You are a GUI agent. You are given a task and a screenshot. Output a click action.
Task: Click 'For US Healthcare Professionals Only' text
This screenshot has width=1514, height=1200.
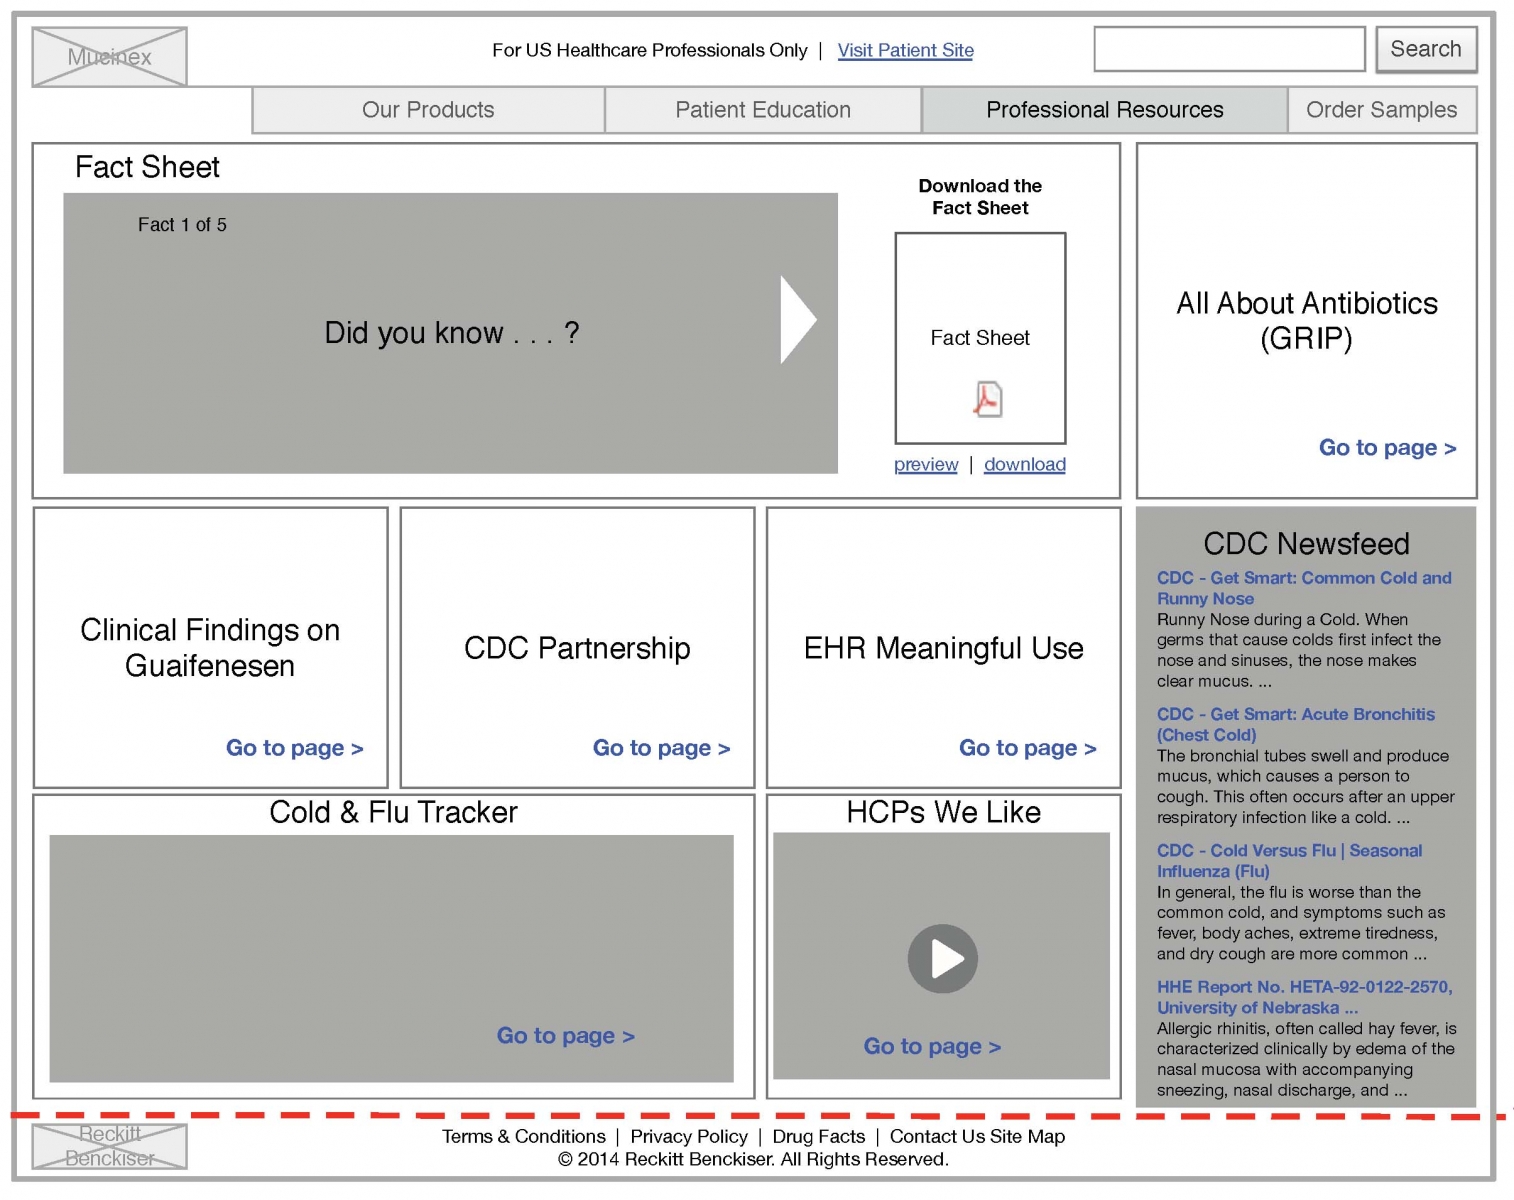(x=649, y=50)
